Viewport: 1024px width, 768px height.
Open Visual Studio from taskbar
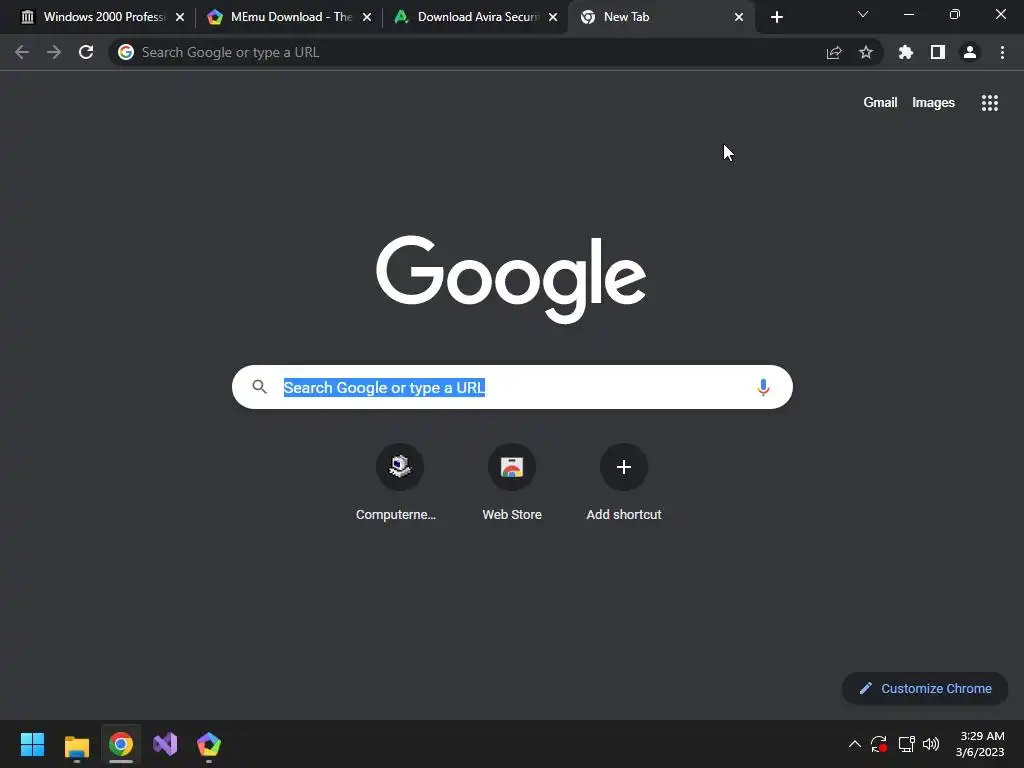tap(165, 744)
